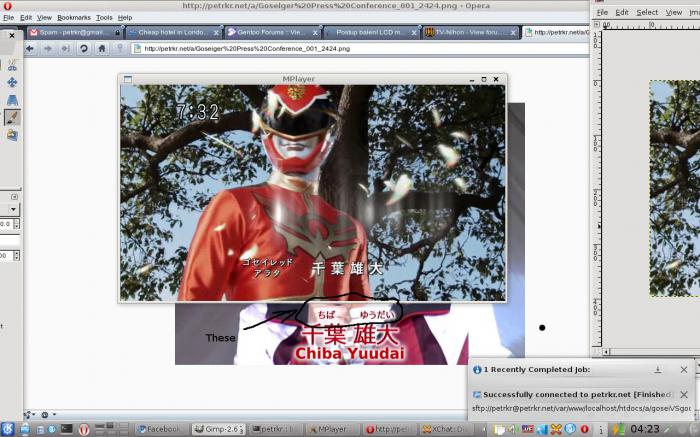Select the GIMP paintbrush tool
This screenshot has width=700, height=437.
(12, 117)
